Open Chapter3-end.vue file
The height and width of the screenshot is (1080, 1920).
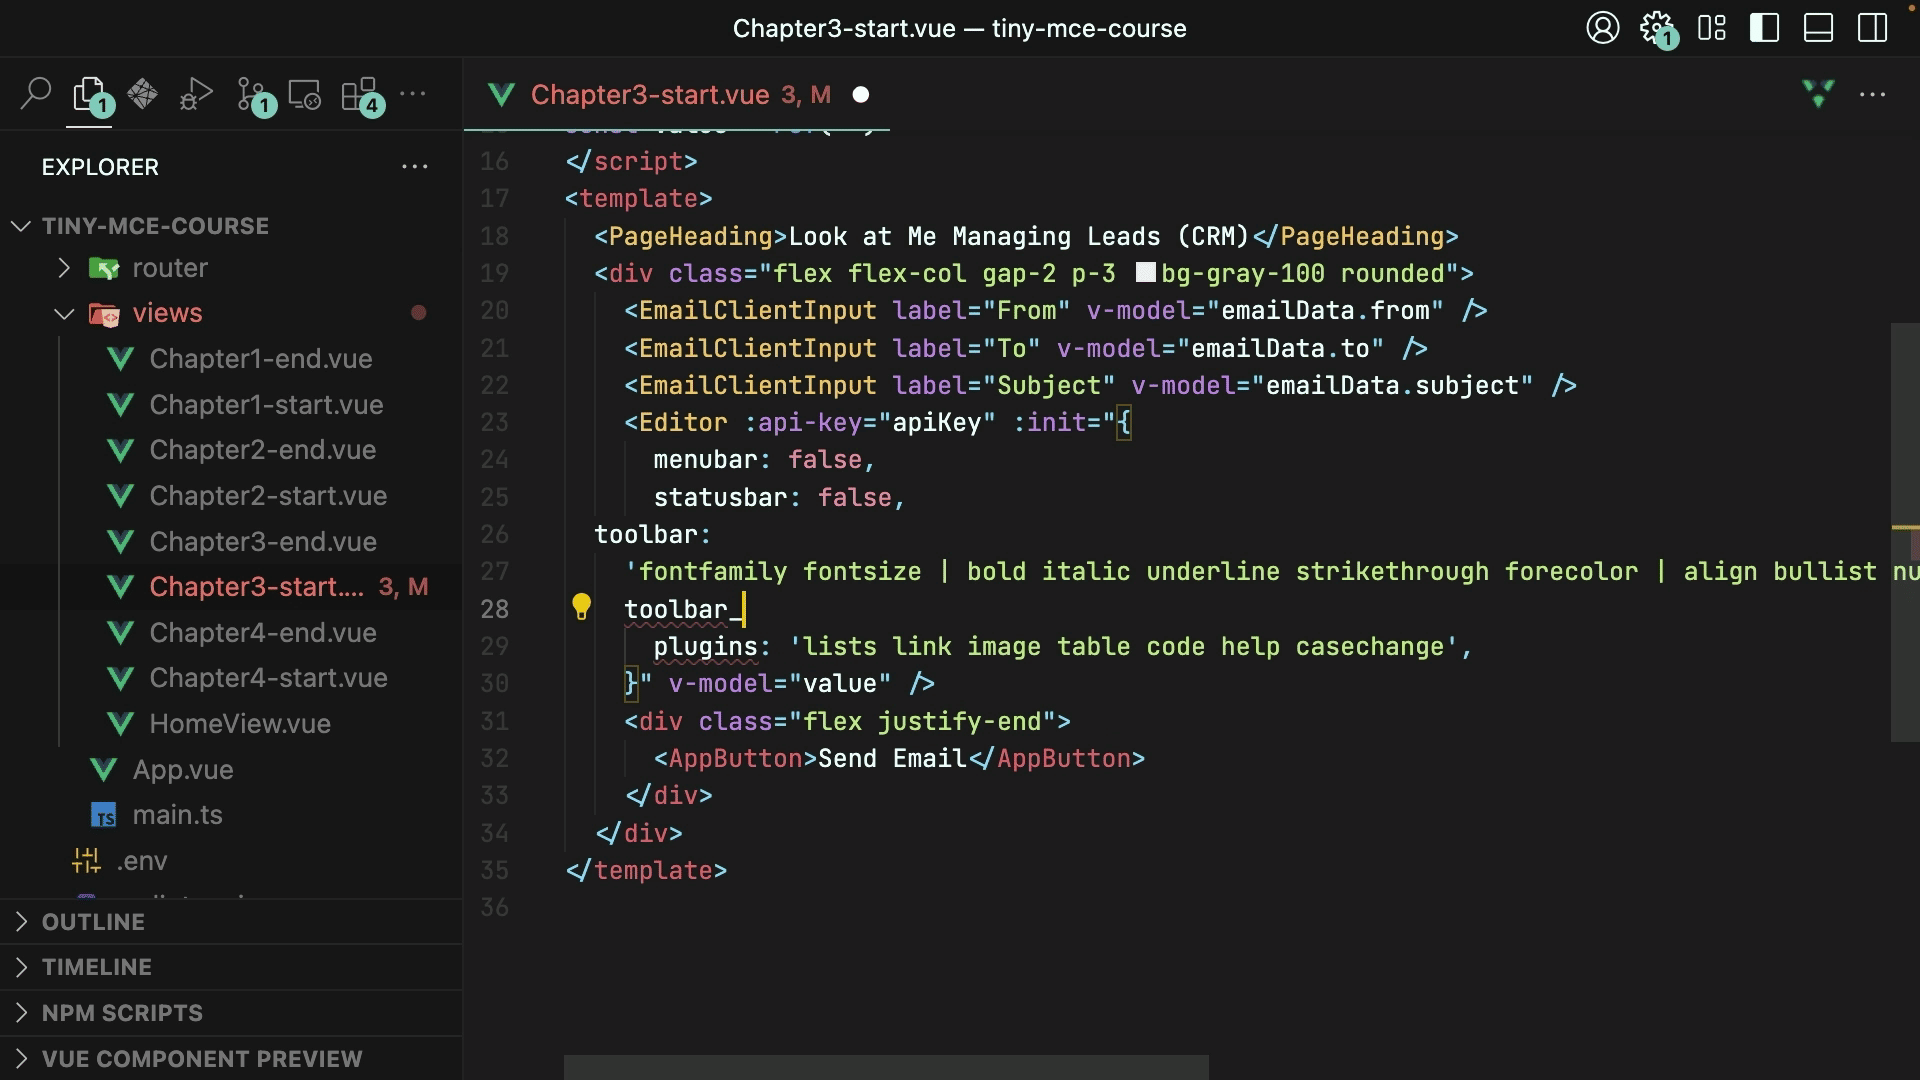tap(263, 542)
